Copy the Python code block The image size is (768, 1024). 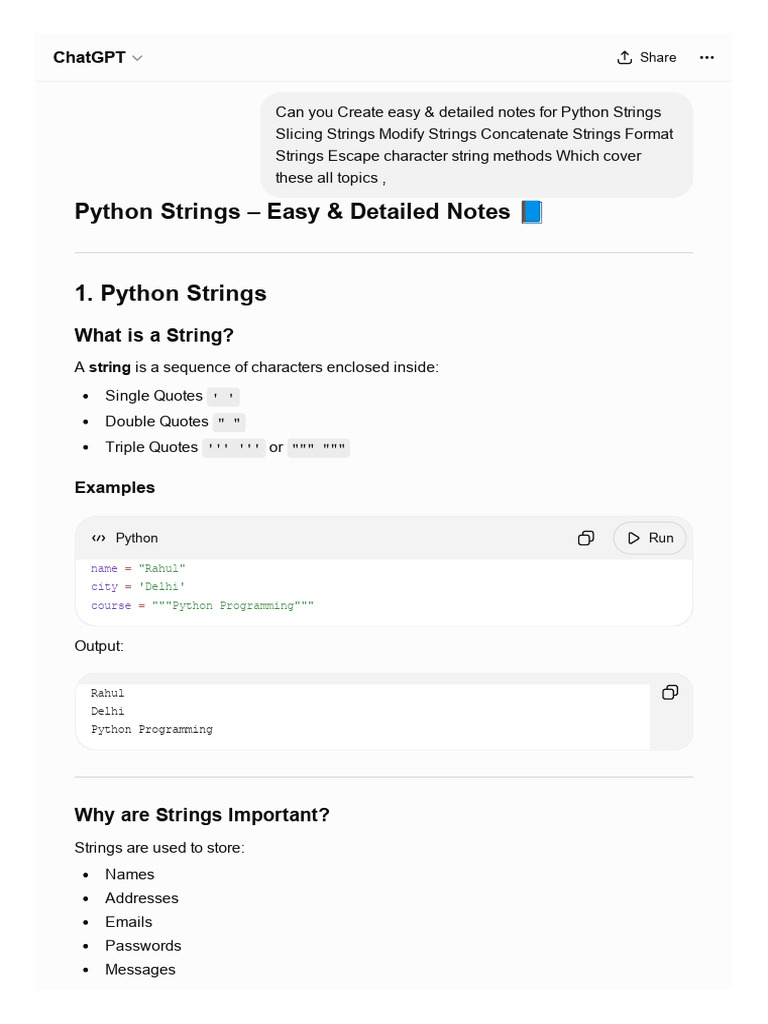tap(586, 538)
